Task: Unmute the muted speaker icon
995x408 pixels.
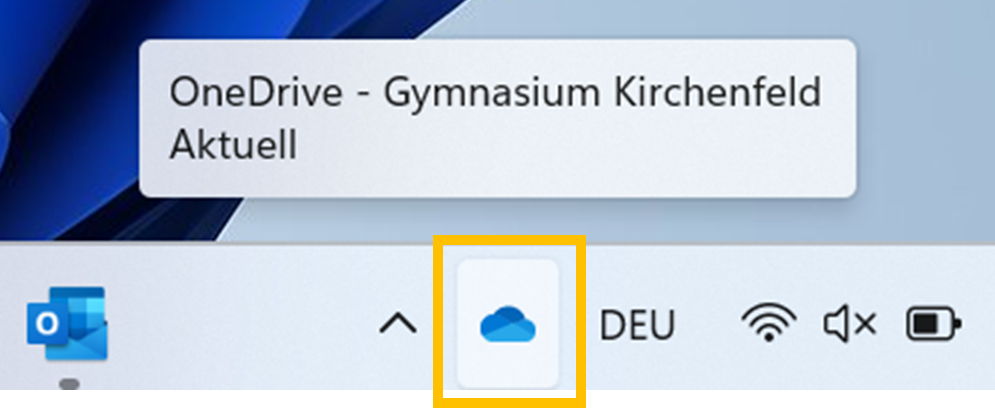Action: (850, 324)
